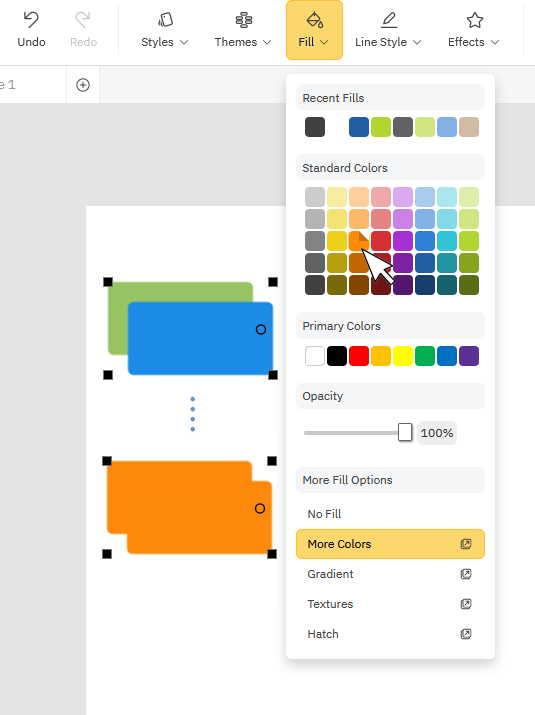This screenshot has width=535, height=715.
Task: Pick the red primary color swatch
Action: tap(359, 356)
